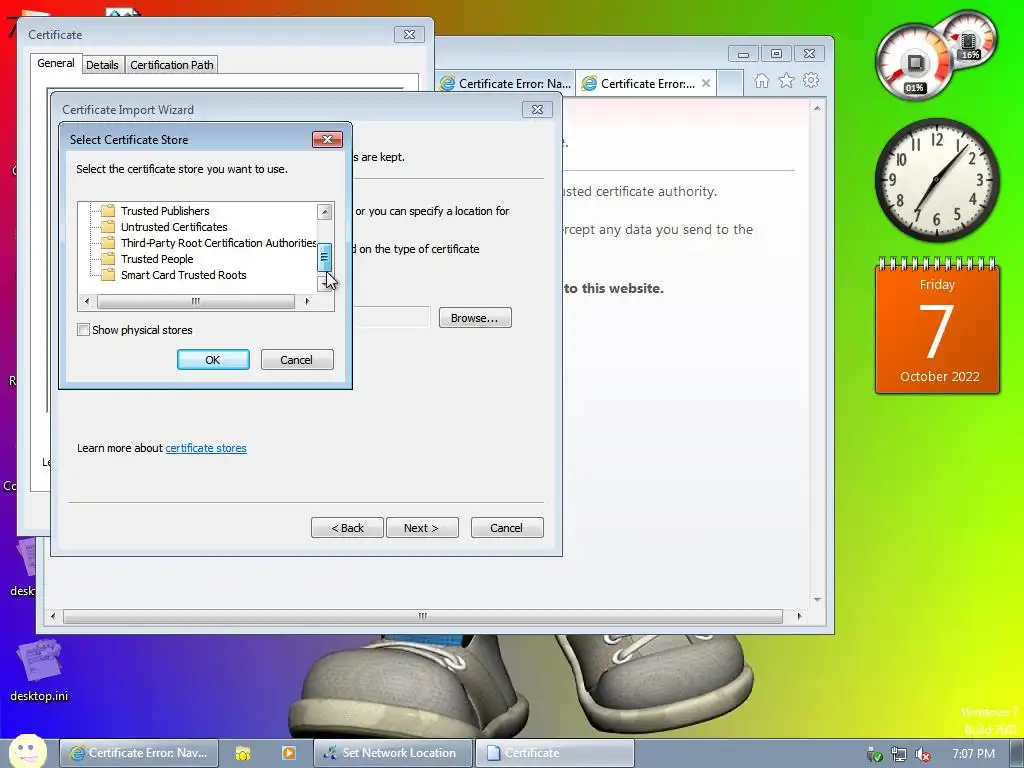Launch Windows Media Player from taskbar

(289, 753)
